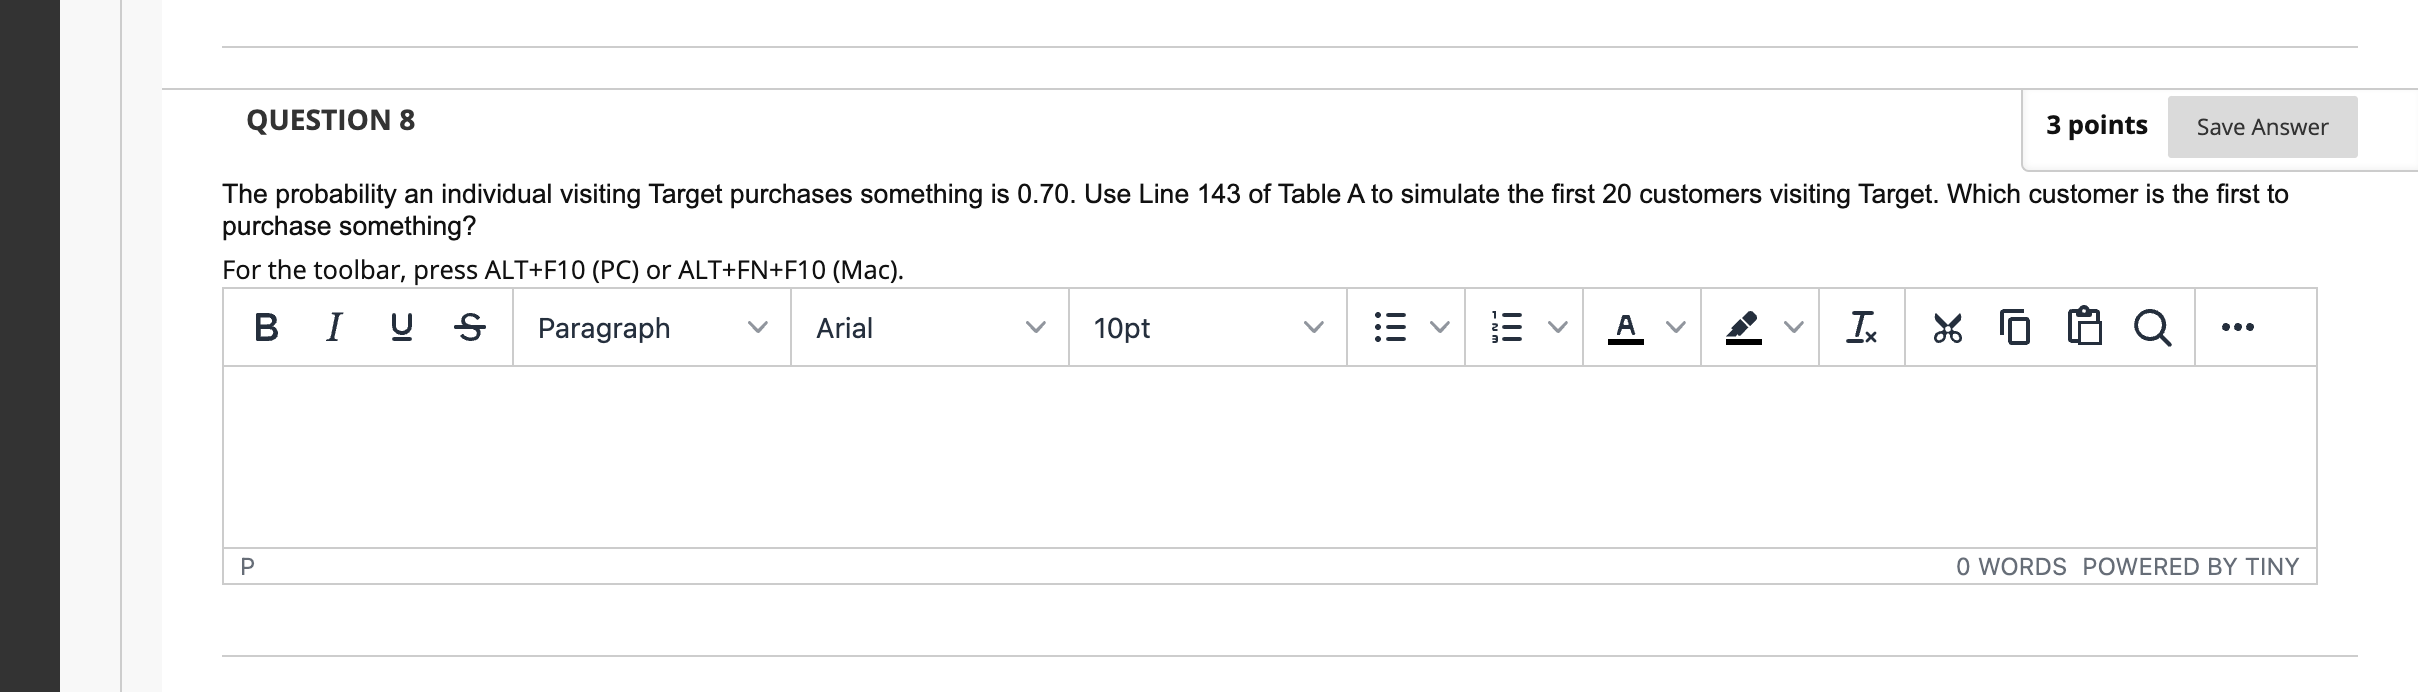Select the unordered bullet list icon
Screen dimensions: 2418x692
[1390, 328]
